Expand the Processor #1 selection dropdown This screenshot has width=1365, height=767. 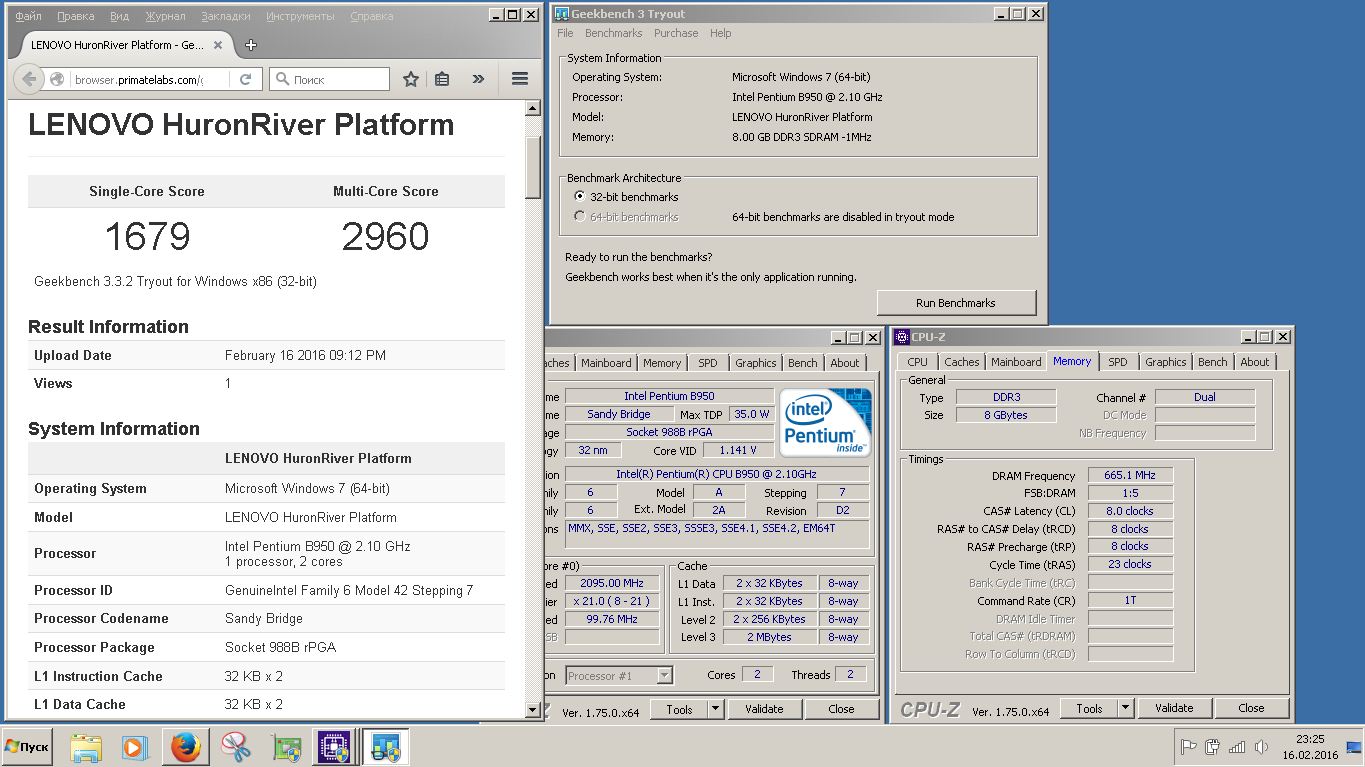665,676
